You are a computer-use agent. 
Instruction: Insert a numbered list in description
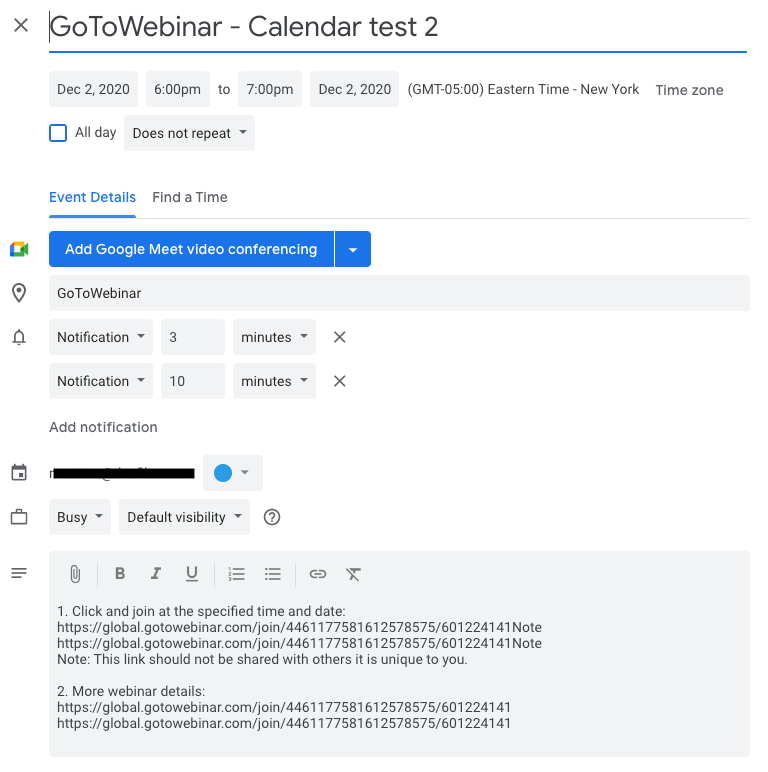(237, 574)
